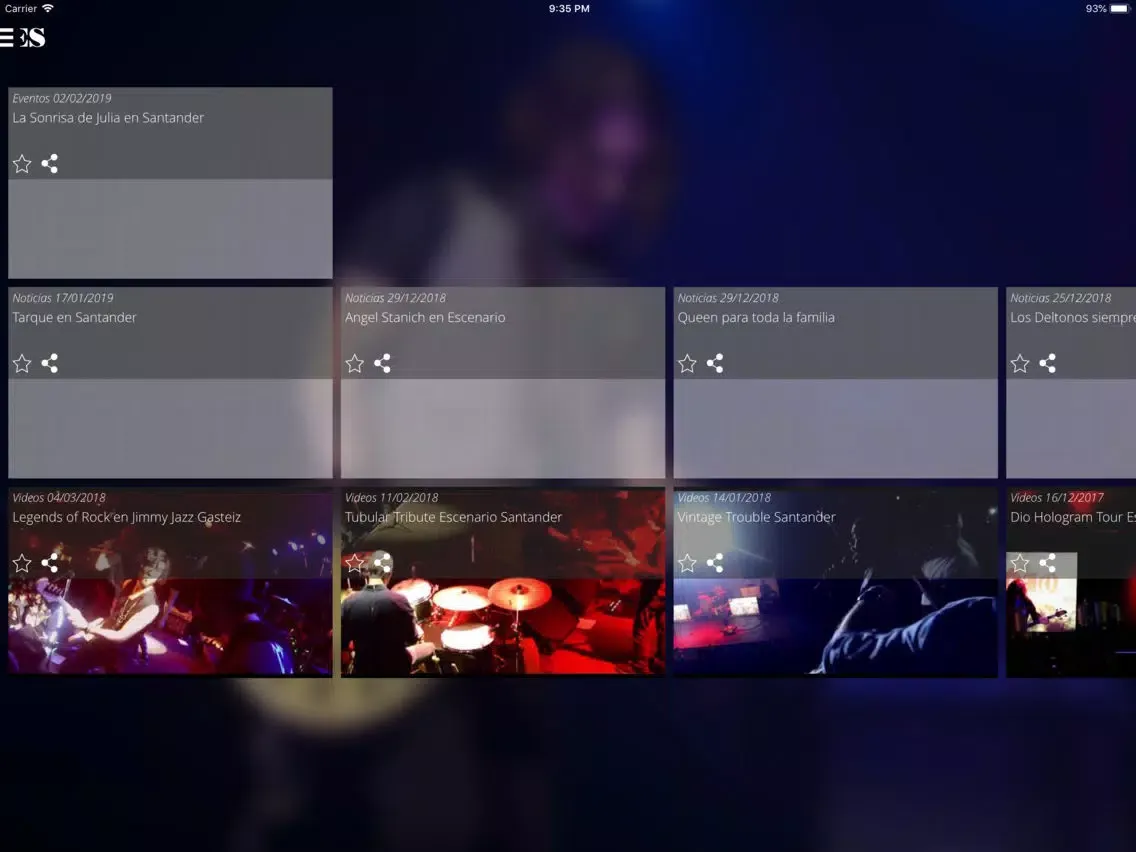Screen dimensions: 1136x852
Task: Select the Videos 14/01/2018 label
Action: [x=724, y=498]
